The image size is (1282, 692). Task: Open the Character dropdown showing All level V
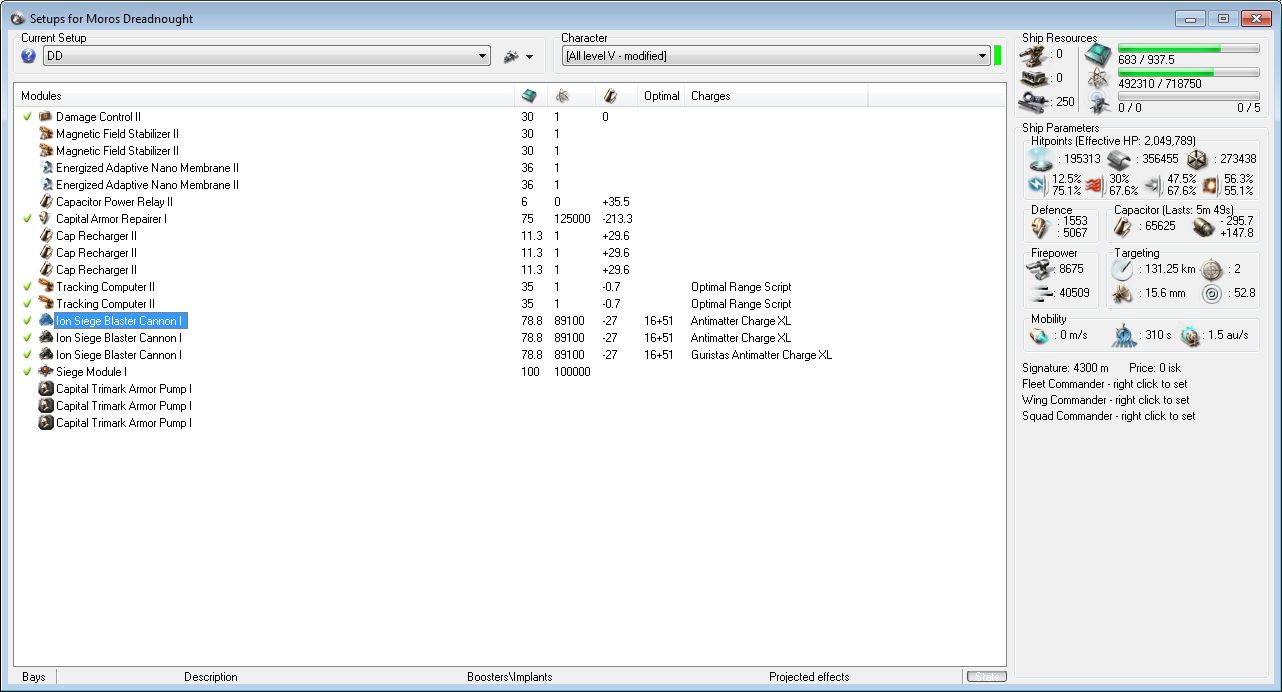coord(776,56)
